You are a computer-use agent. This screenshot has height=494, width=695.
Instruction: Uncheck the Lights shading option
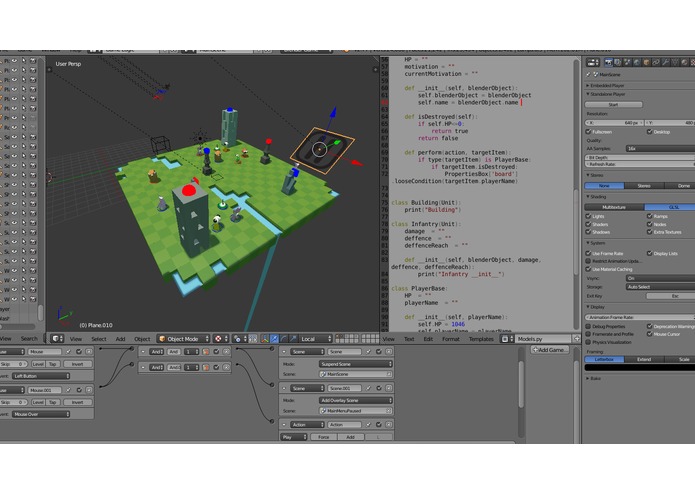589,216
